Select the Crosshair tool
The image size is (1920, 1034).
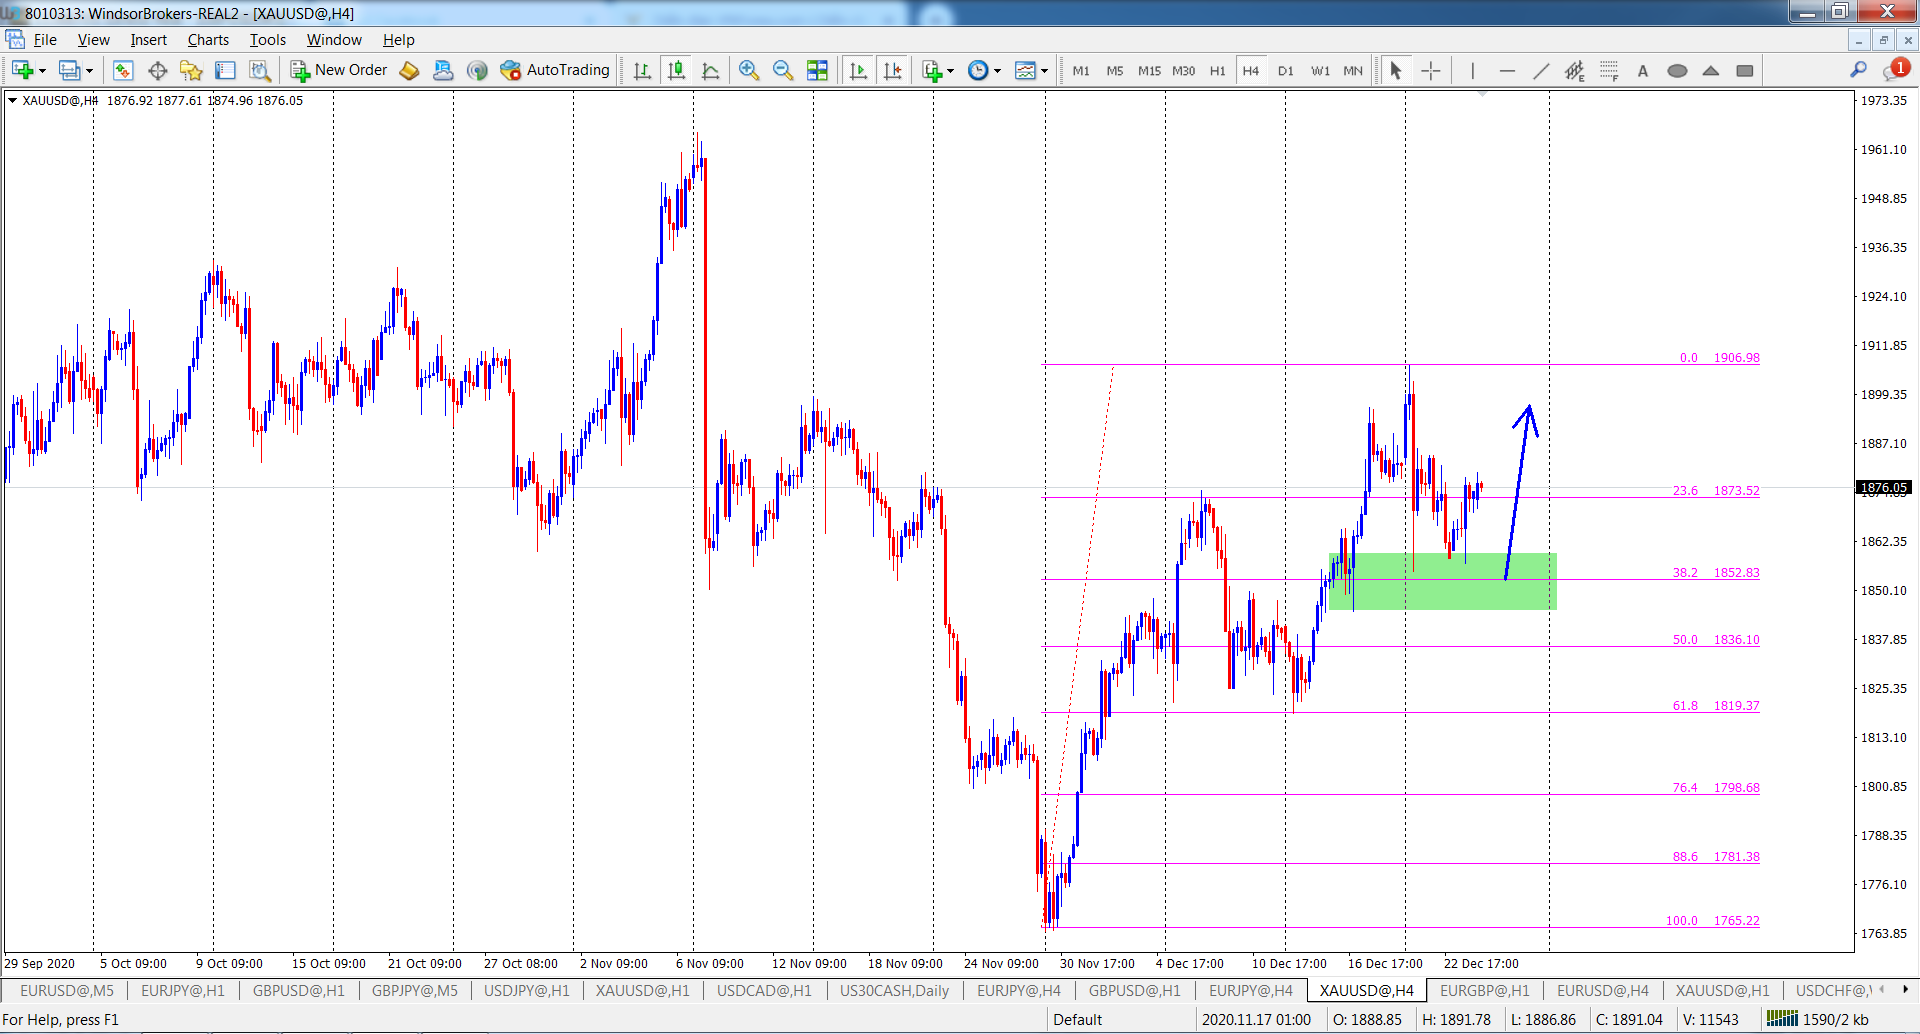click(x=1431, y=70)
